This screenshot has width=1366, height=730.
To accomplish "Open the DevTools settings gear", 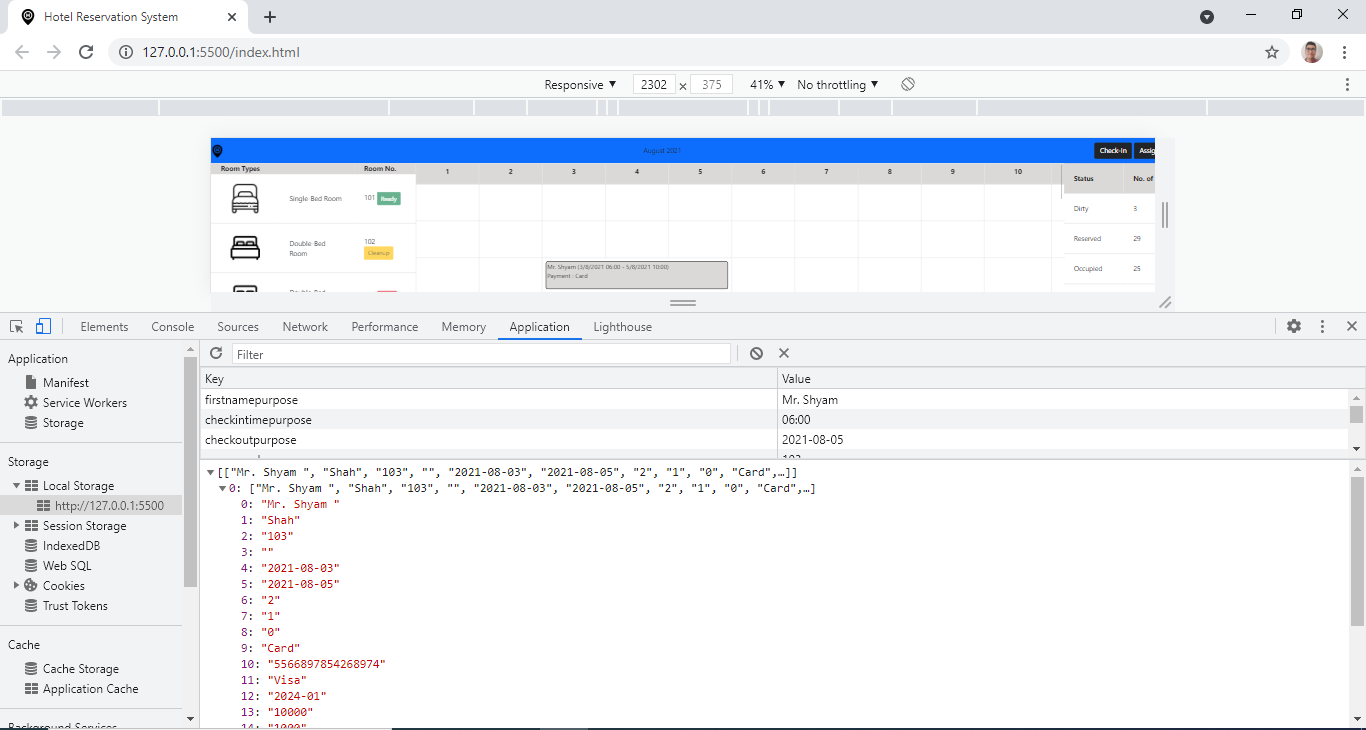I will [1295, 326].
